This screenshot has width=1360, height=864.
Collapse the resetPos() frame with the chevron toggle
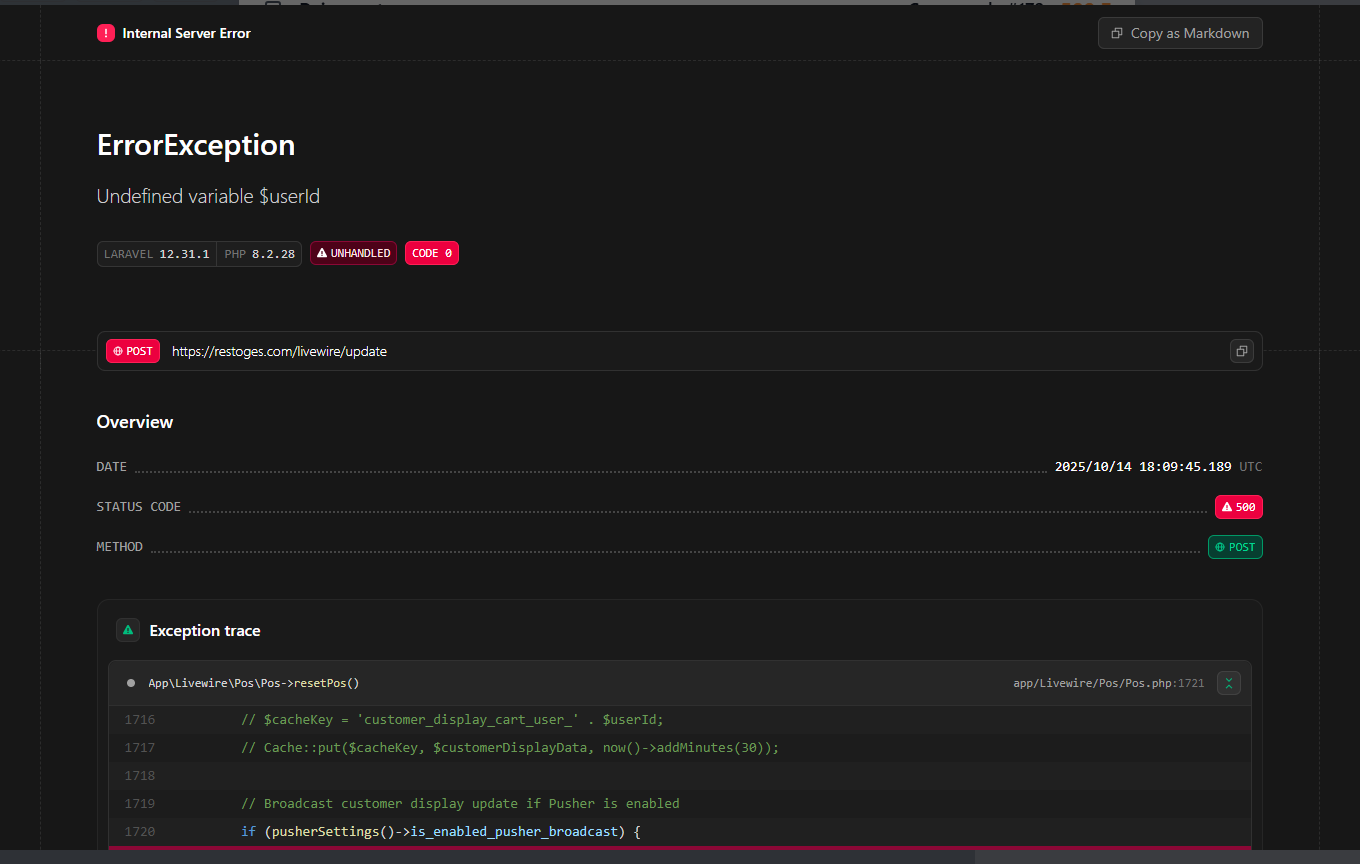pyautogui.click(x=1229, y=683)
